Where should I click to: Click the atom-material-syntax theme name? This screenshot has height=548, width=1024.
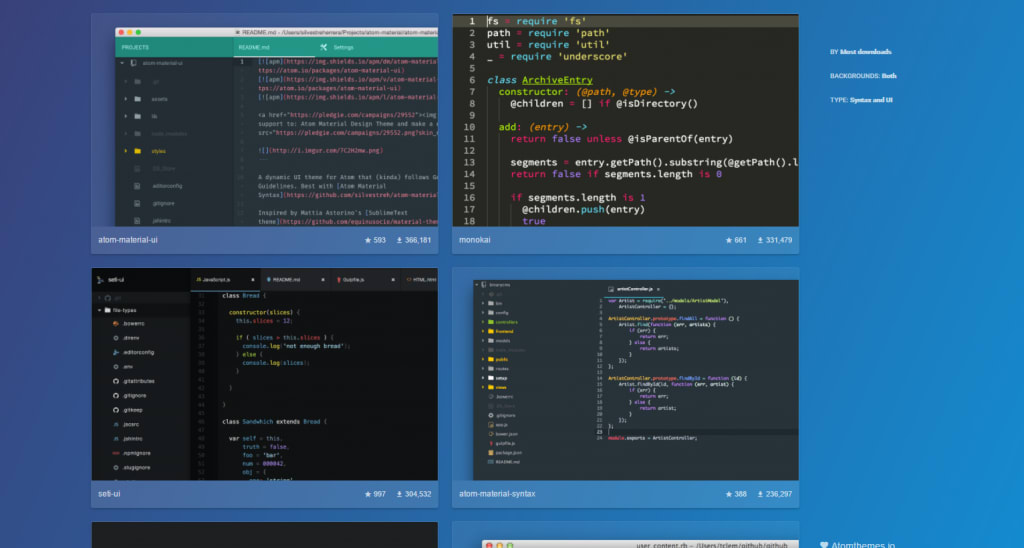pos(497,494)
